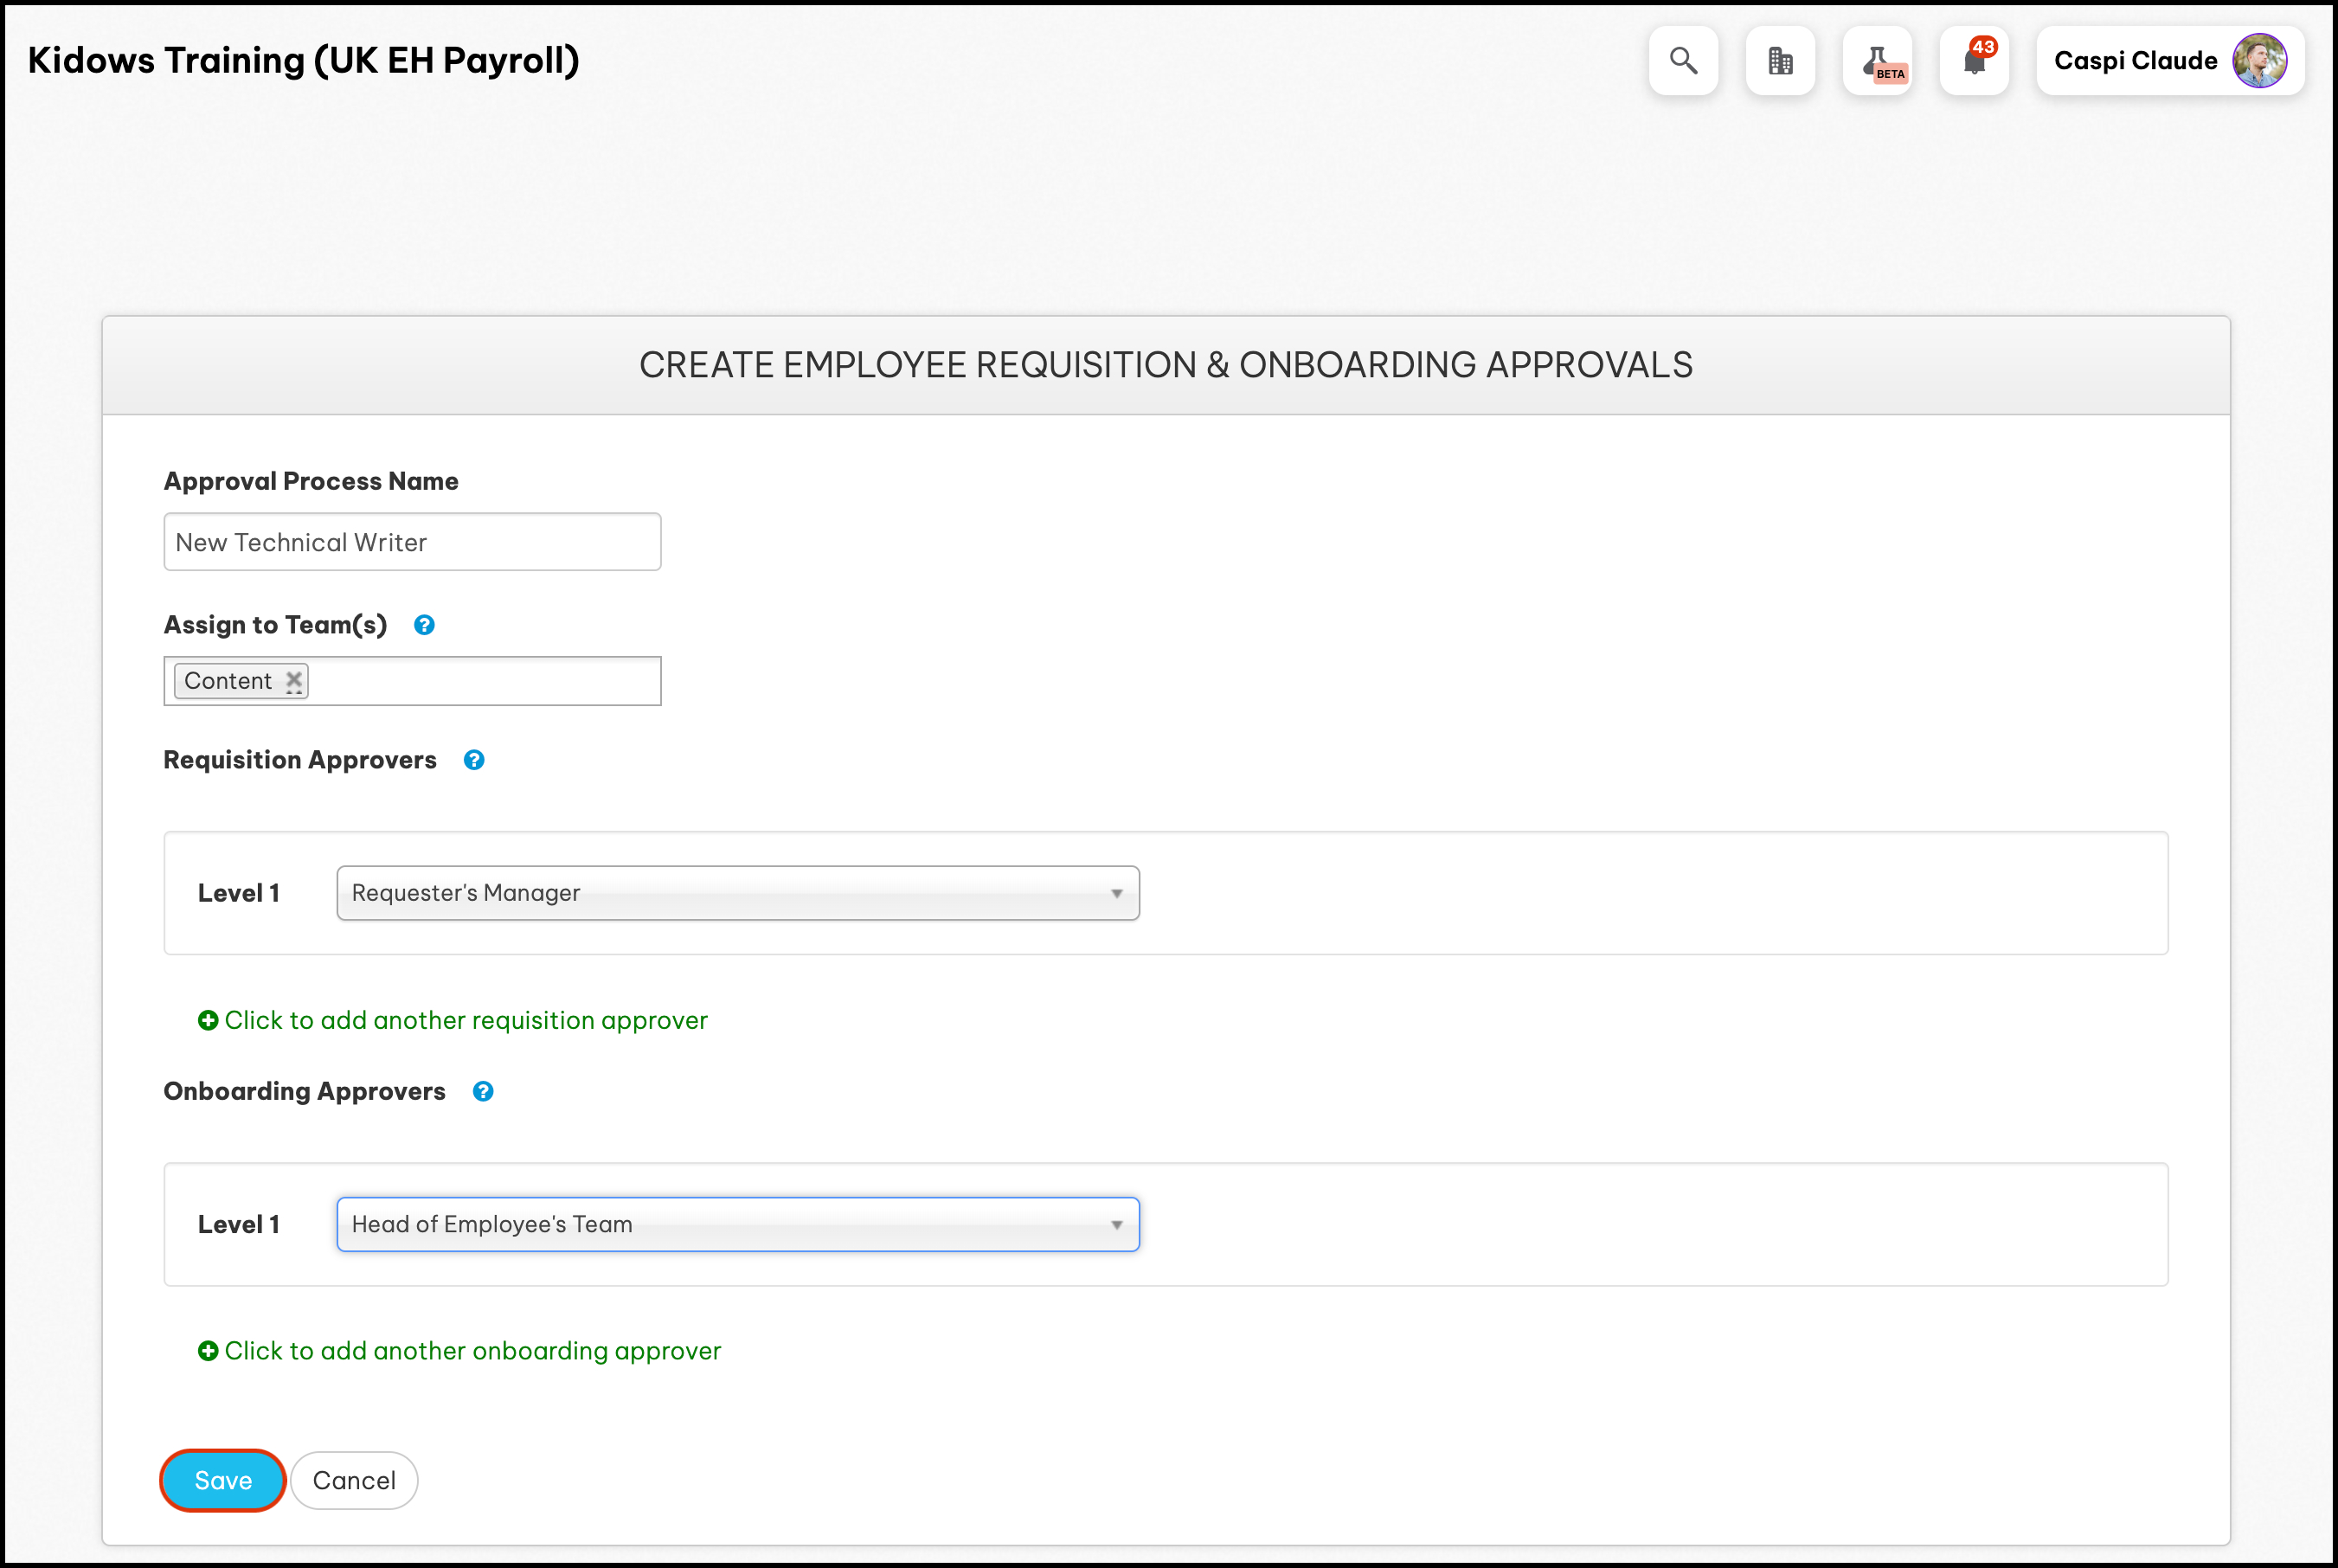Open the Requester's Manager dropdown
Viewport: 2338px width, 1568px height.
pyautogui.click(x=738, y=893)
